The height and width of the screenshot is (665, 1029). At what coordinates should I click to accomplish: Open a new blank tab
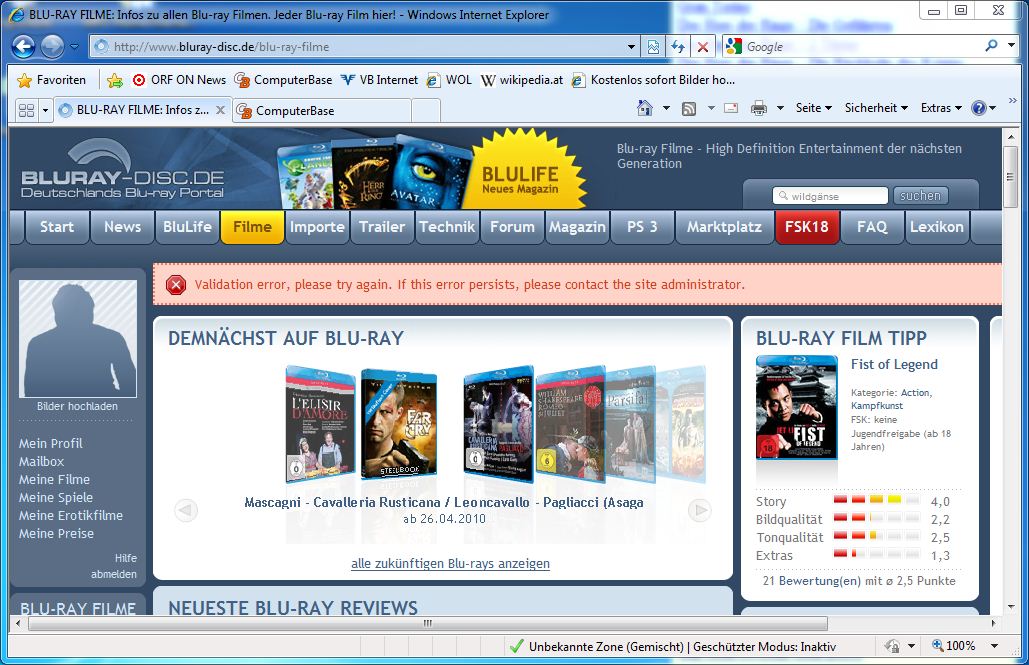pos(426,110)
